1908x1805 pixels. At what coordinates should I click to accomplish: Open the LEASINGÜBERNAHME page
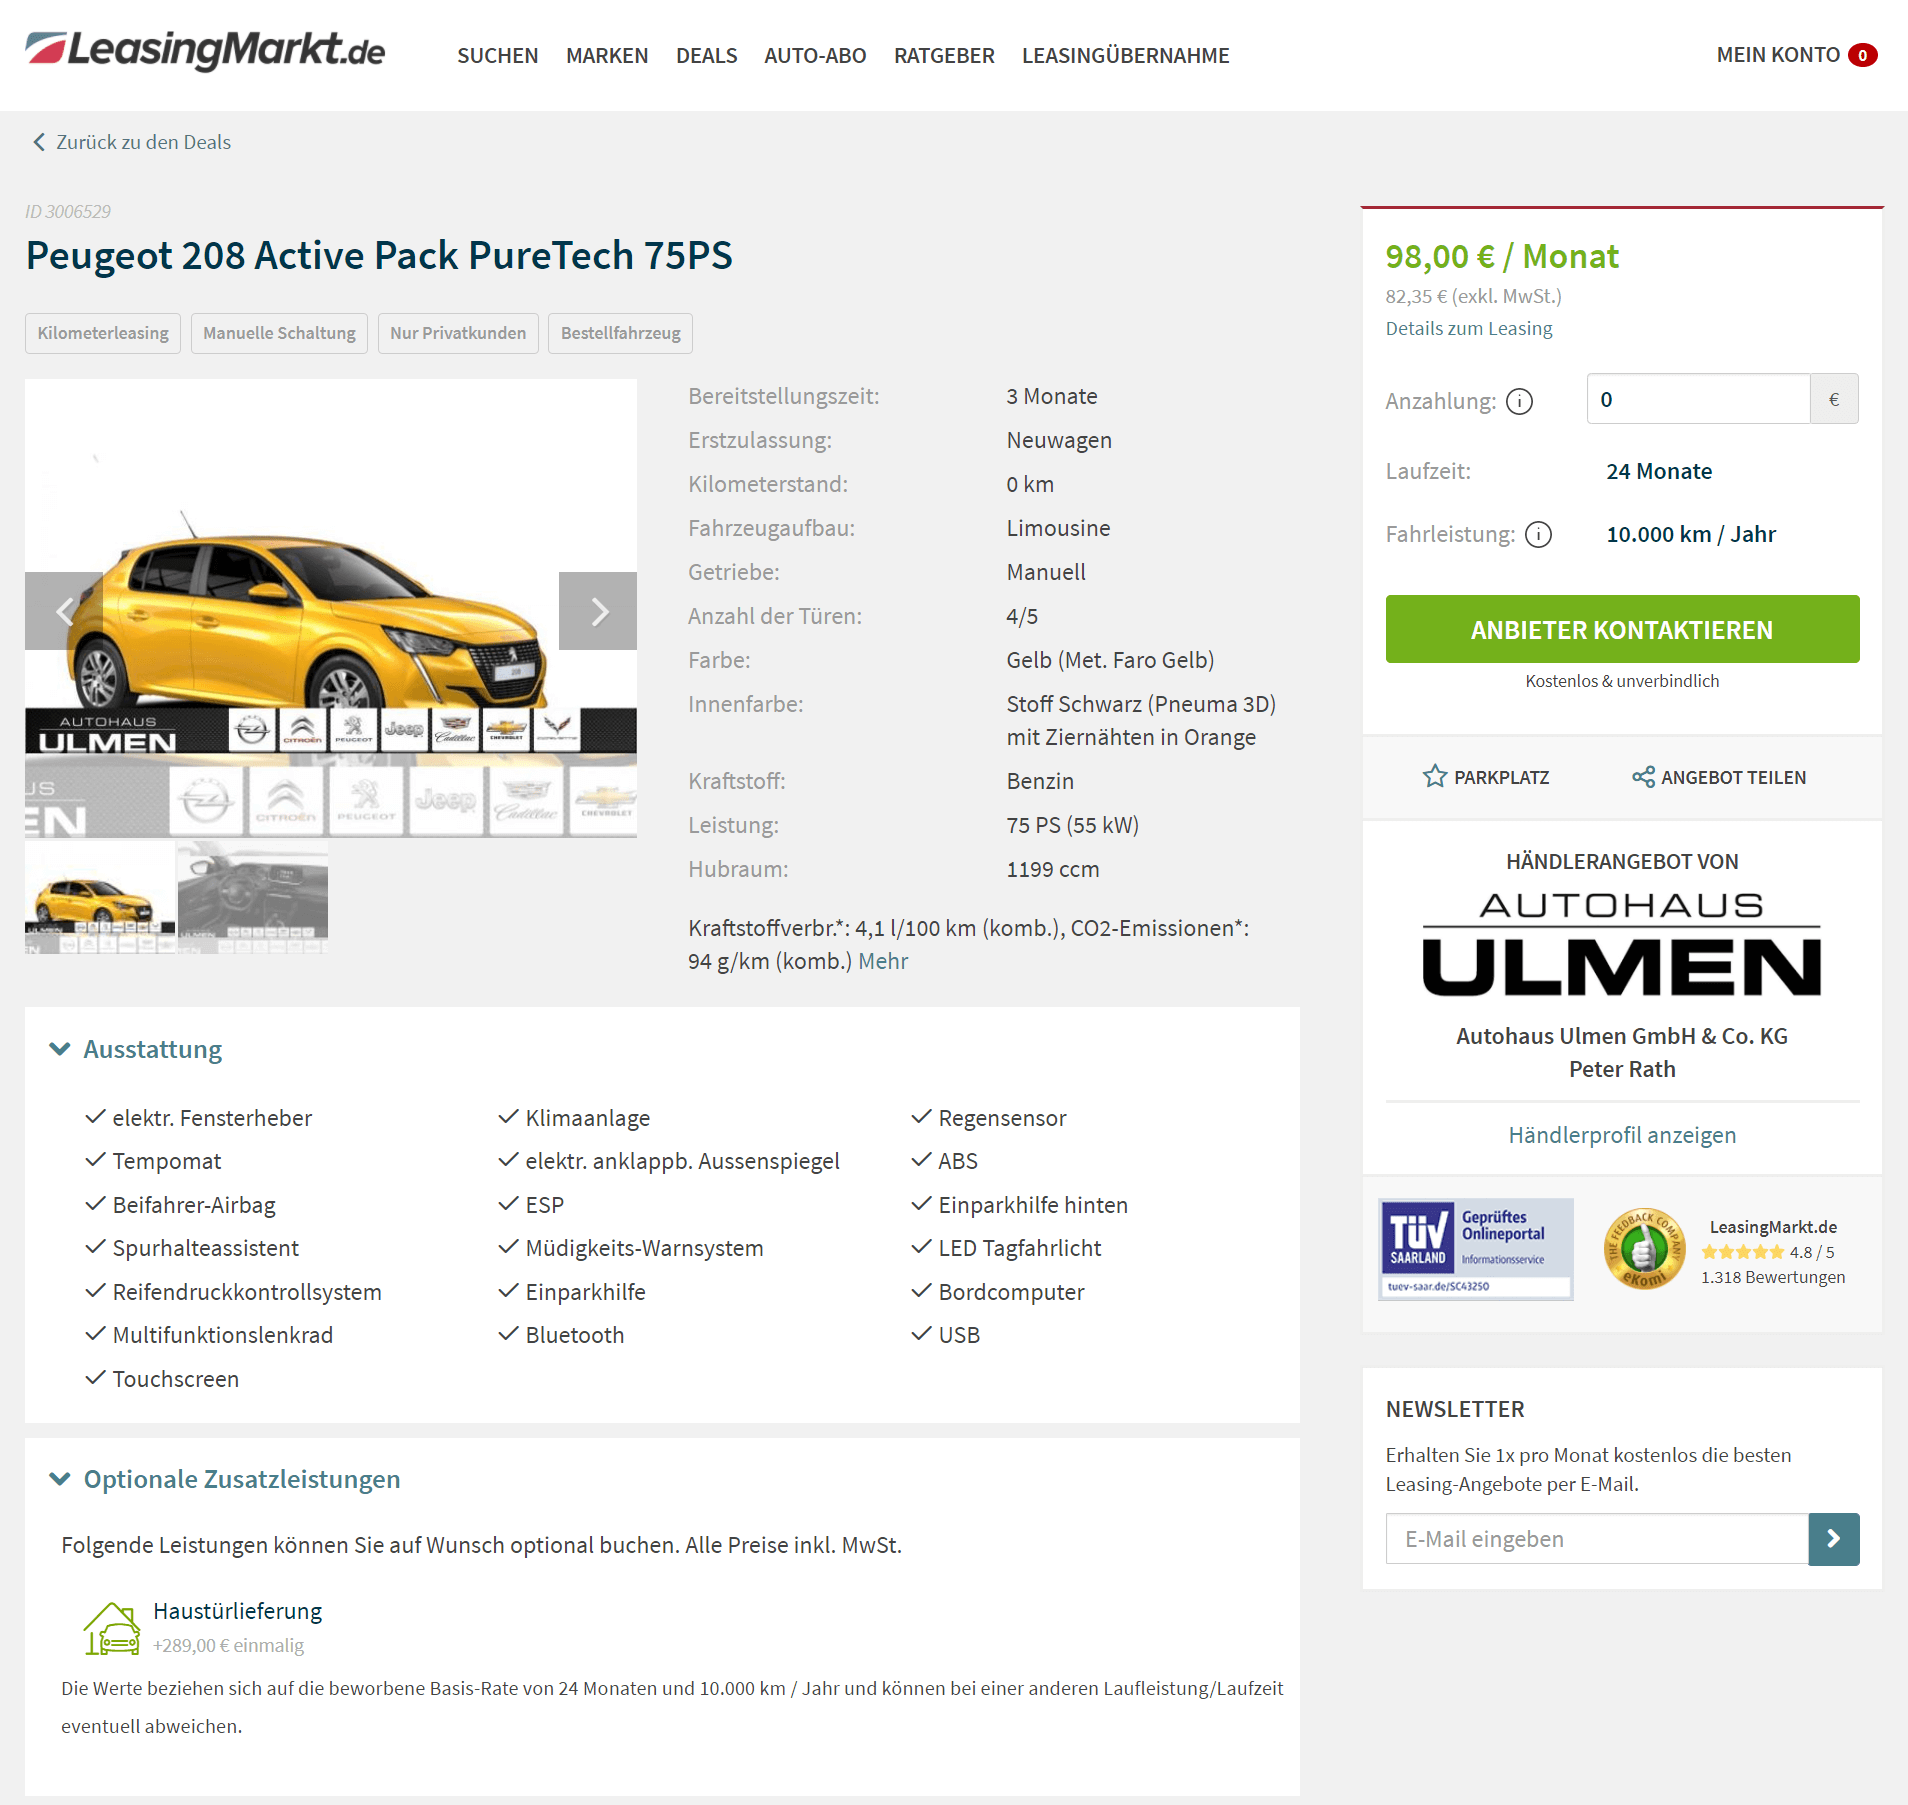(x=1125, y=56)
